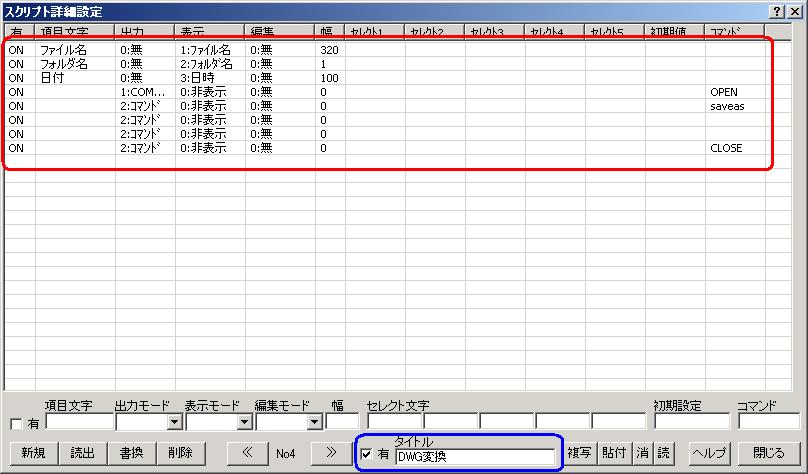
Task: Uncheck the title 有 checkbox
Action: coord(367,455)
